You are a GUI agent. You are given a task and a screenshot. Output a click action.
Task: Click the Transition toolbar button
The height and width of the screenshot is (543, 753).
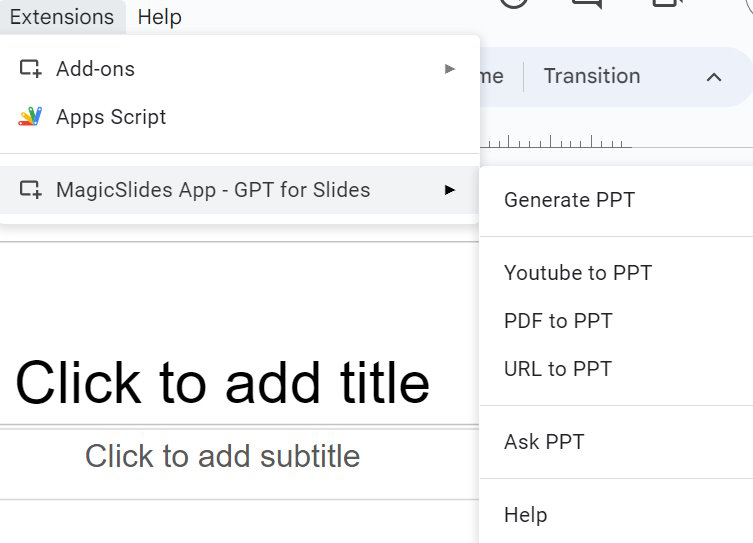point(591,77)
